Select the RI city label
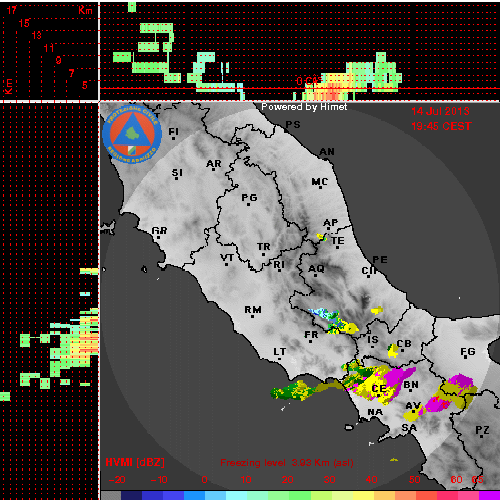The height and width of the screenshot is (500, 500). [x=279, y=265]
